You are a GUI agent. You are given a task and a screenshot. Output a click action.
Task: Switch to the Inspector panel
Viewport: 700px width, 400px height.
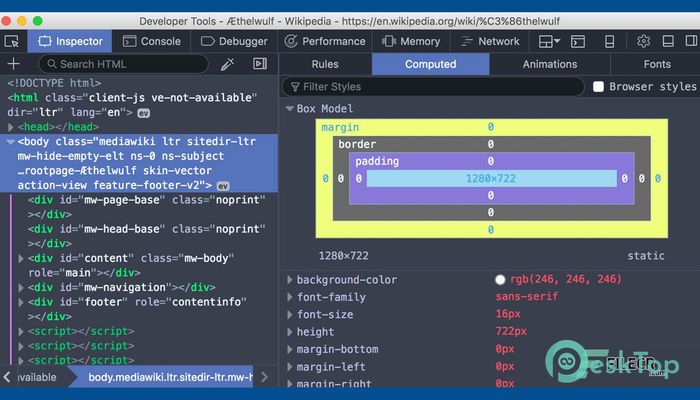point(70,42)
